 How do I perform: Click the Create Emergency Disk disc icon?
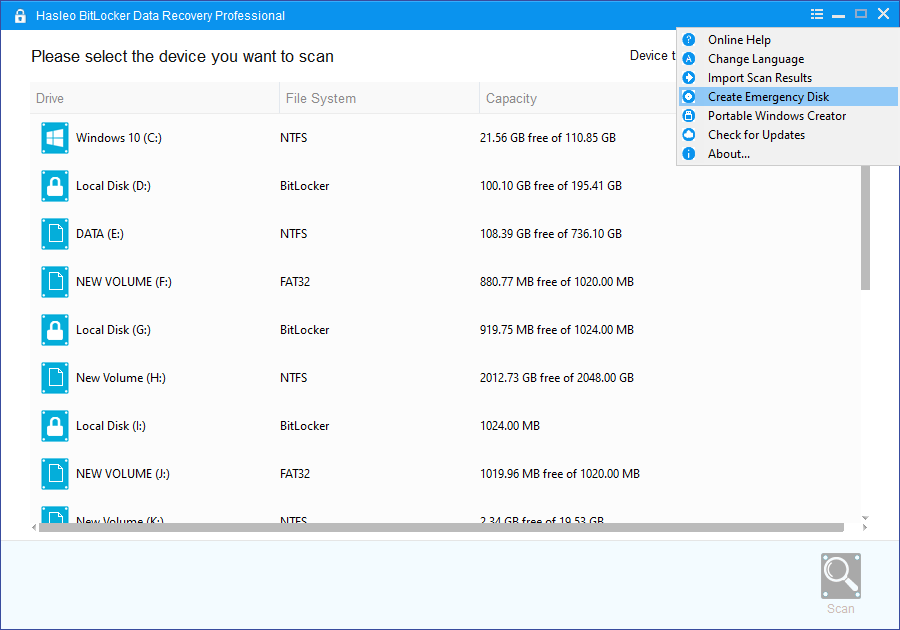coord(689,96)
